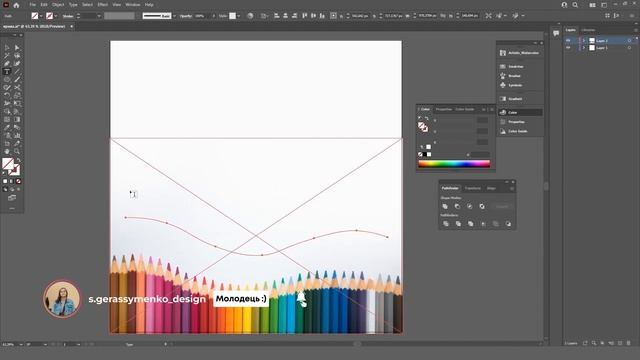
Task: Select the Shape Builder tool
Action: click(x=7, y=111)
